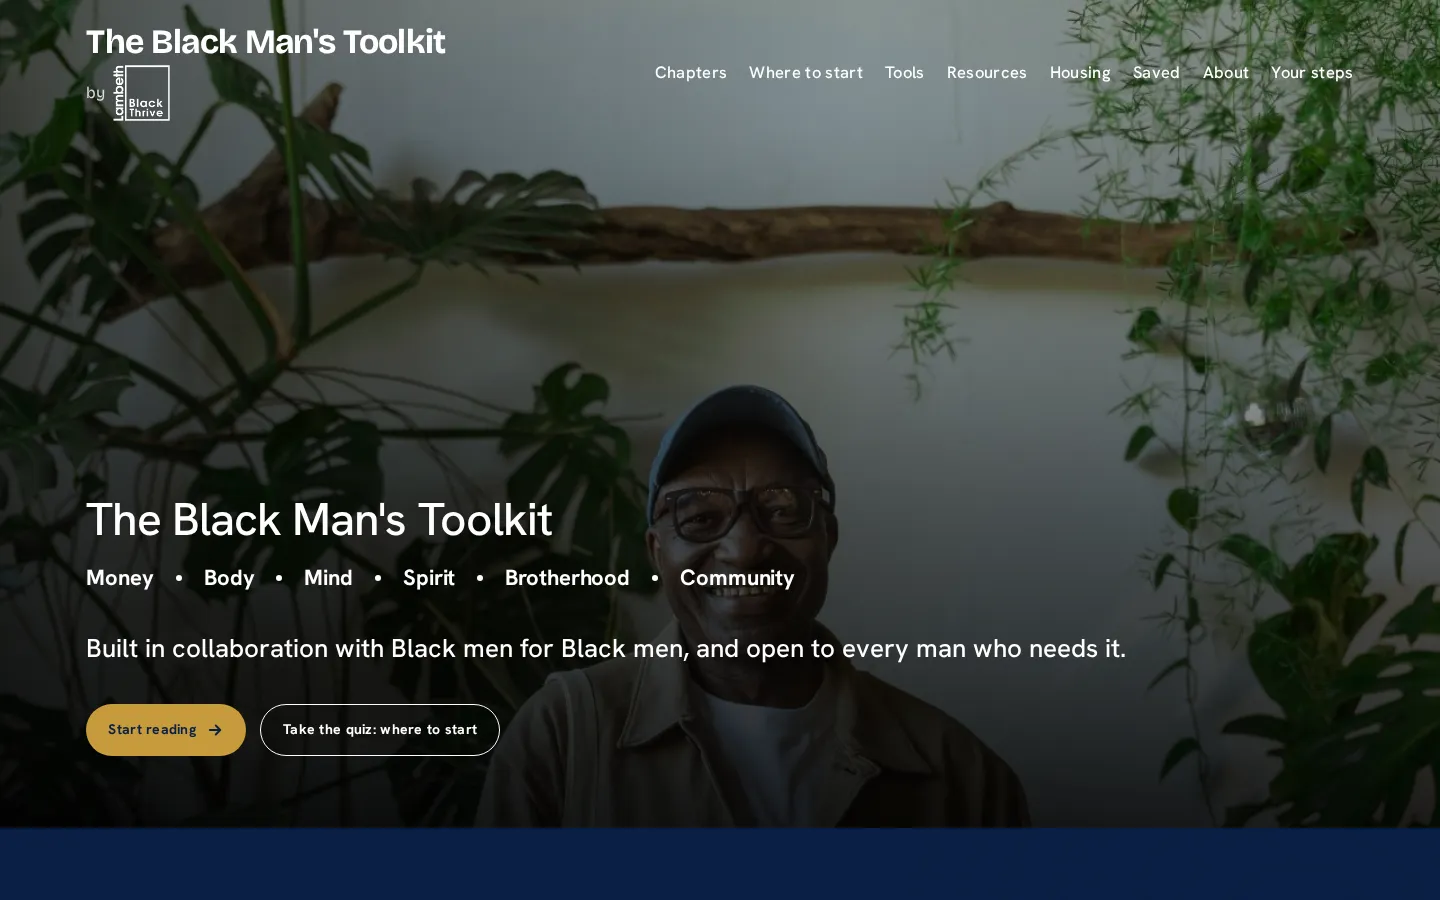Screen dimensions: 1440x900
Task: Open Your steps in the navigation
Action: point(1312,73)
